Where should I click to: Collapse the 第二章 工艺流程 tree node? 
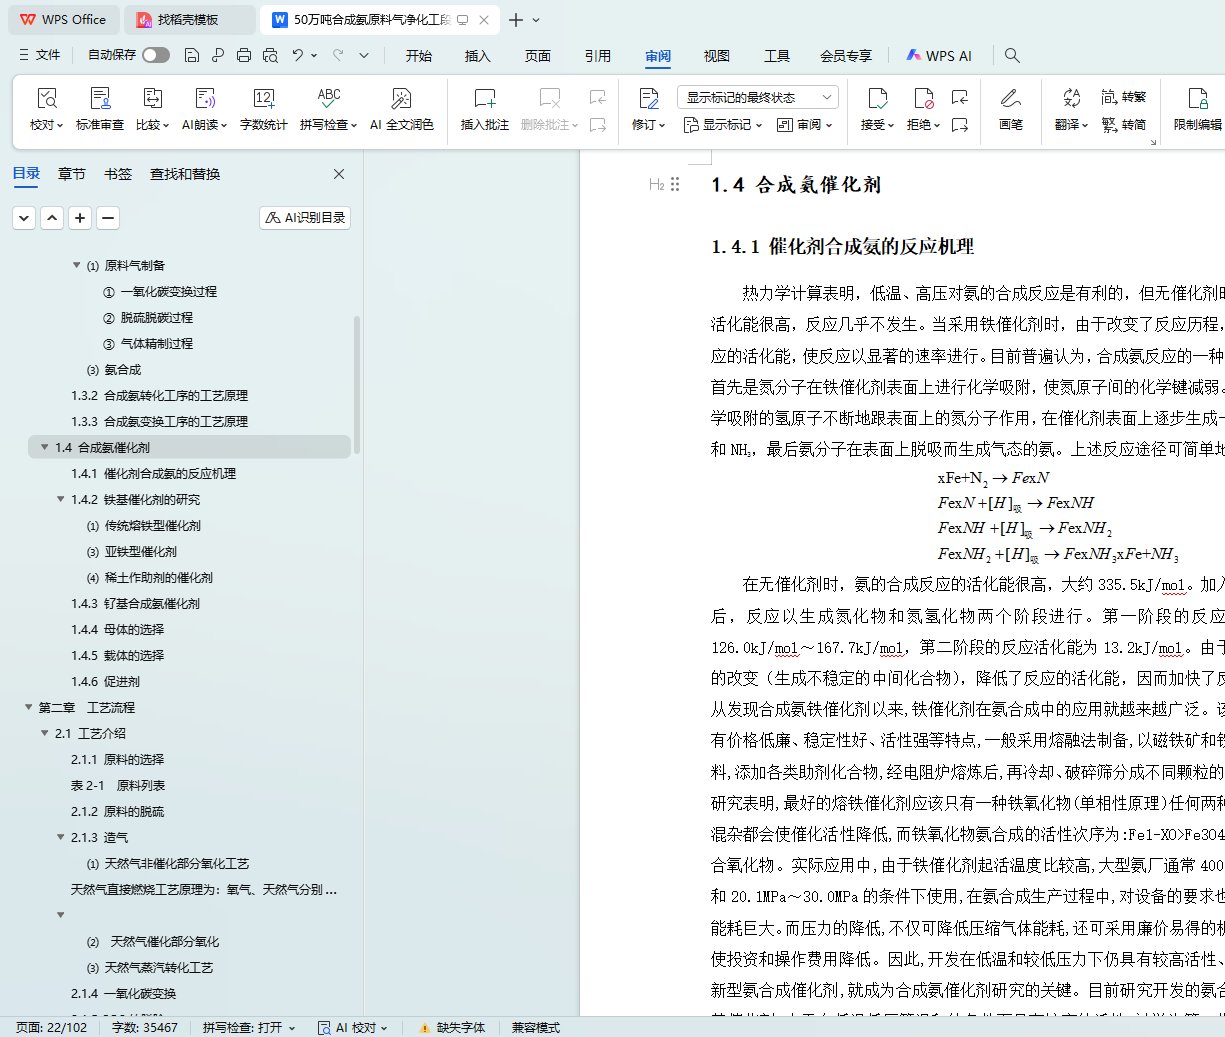[29, 708]
